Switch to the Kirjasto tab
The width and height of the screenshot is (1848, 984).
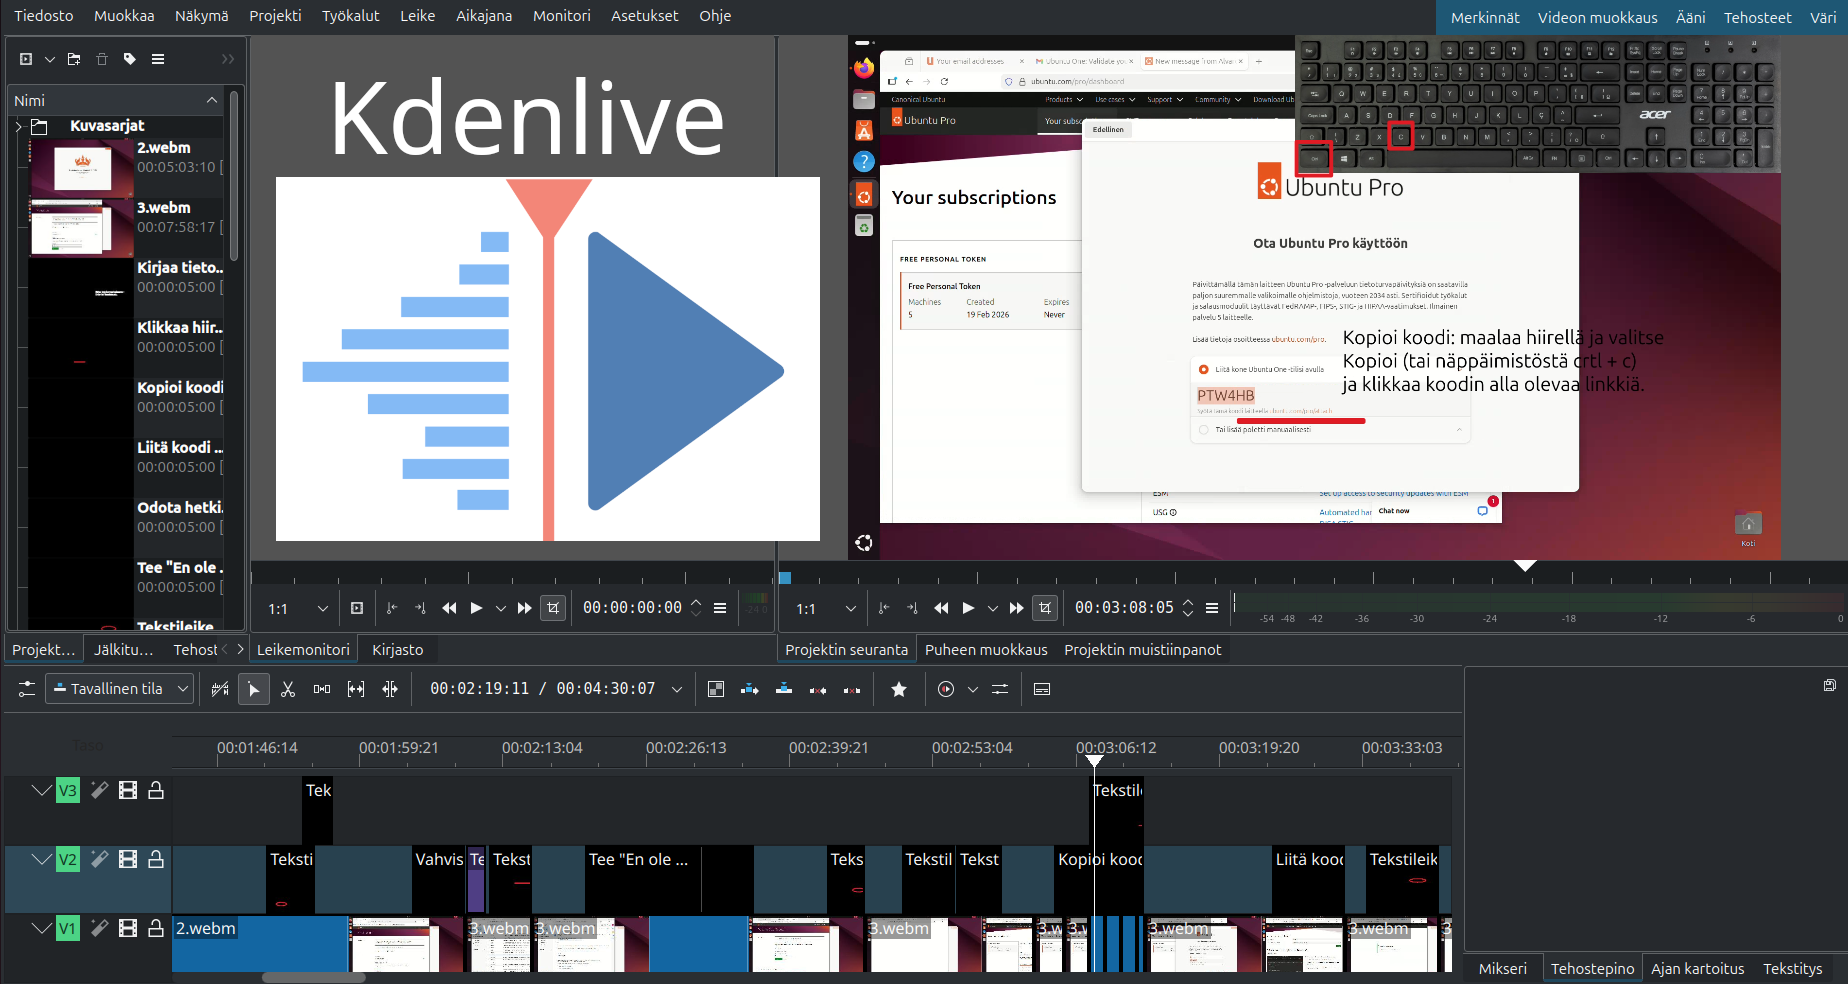coord(398,650)
